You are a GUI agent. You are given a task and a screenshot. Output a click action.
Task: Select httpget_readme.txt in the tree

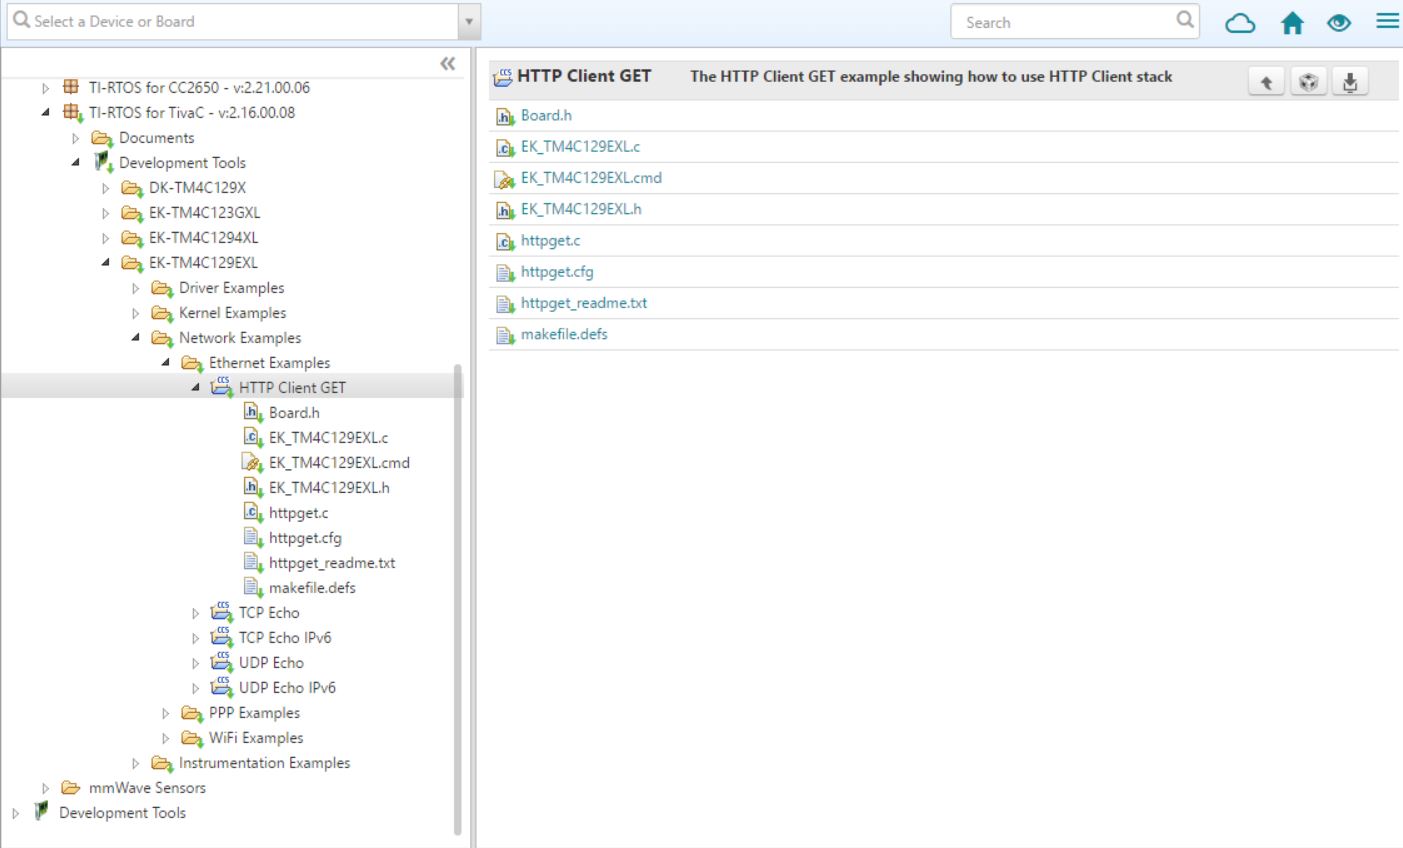pyautogui.click(x=332, y=563)
